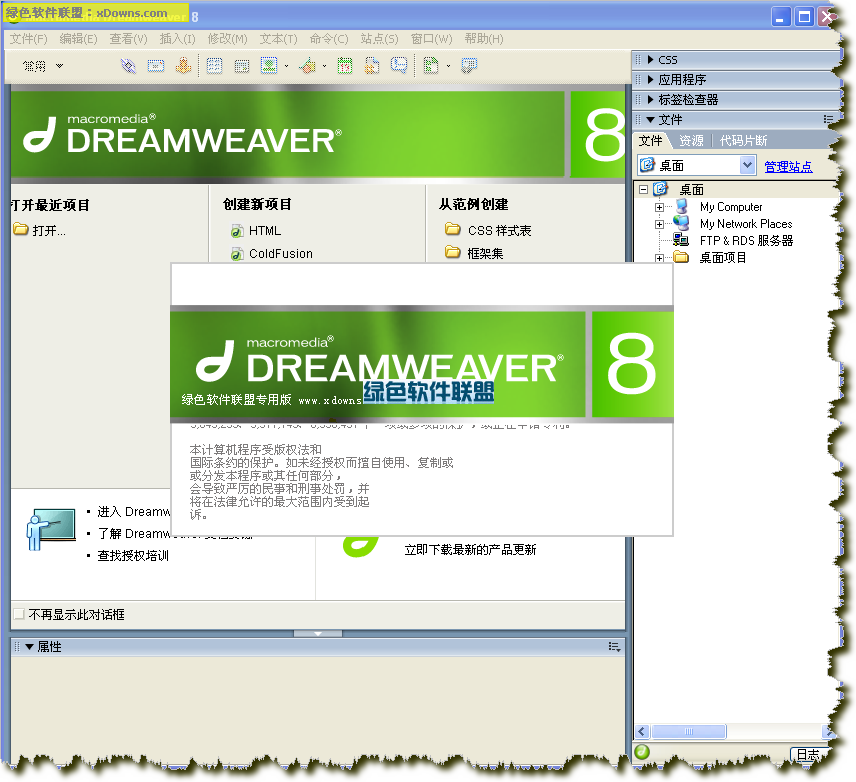Expand the CSS panel group

click(x=650, y=60)
